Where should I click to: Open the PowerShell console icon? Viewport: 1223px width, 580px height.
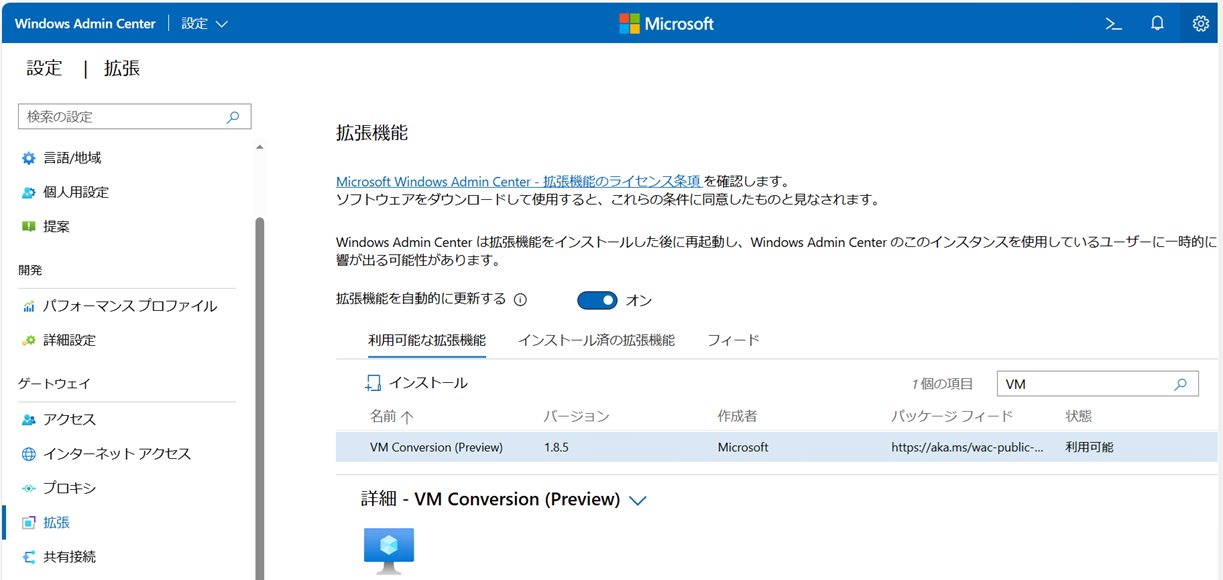1113,24
